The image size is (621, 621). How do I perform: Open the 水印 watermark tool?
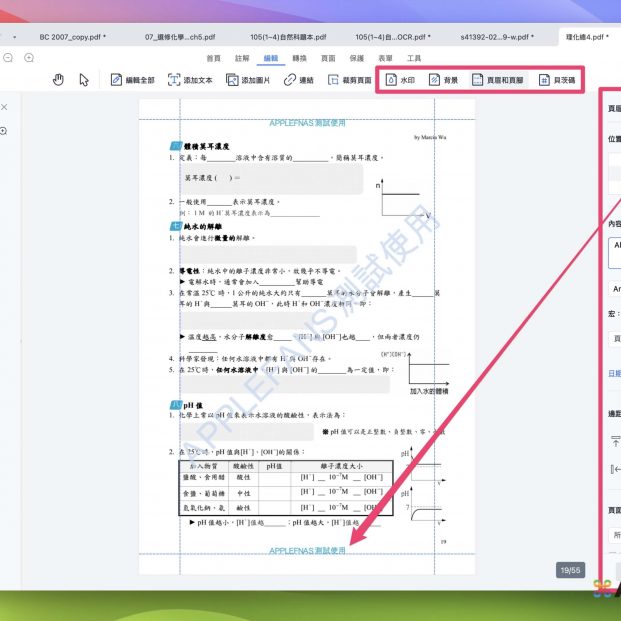[x=401, y=80]
